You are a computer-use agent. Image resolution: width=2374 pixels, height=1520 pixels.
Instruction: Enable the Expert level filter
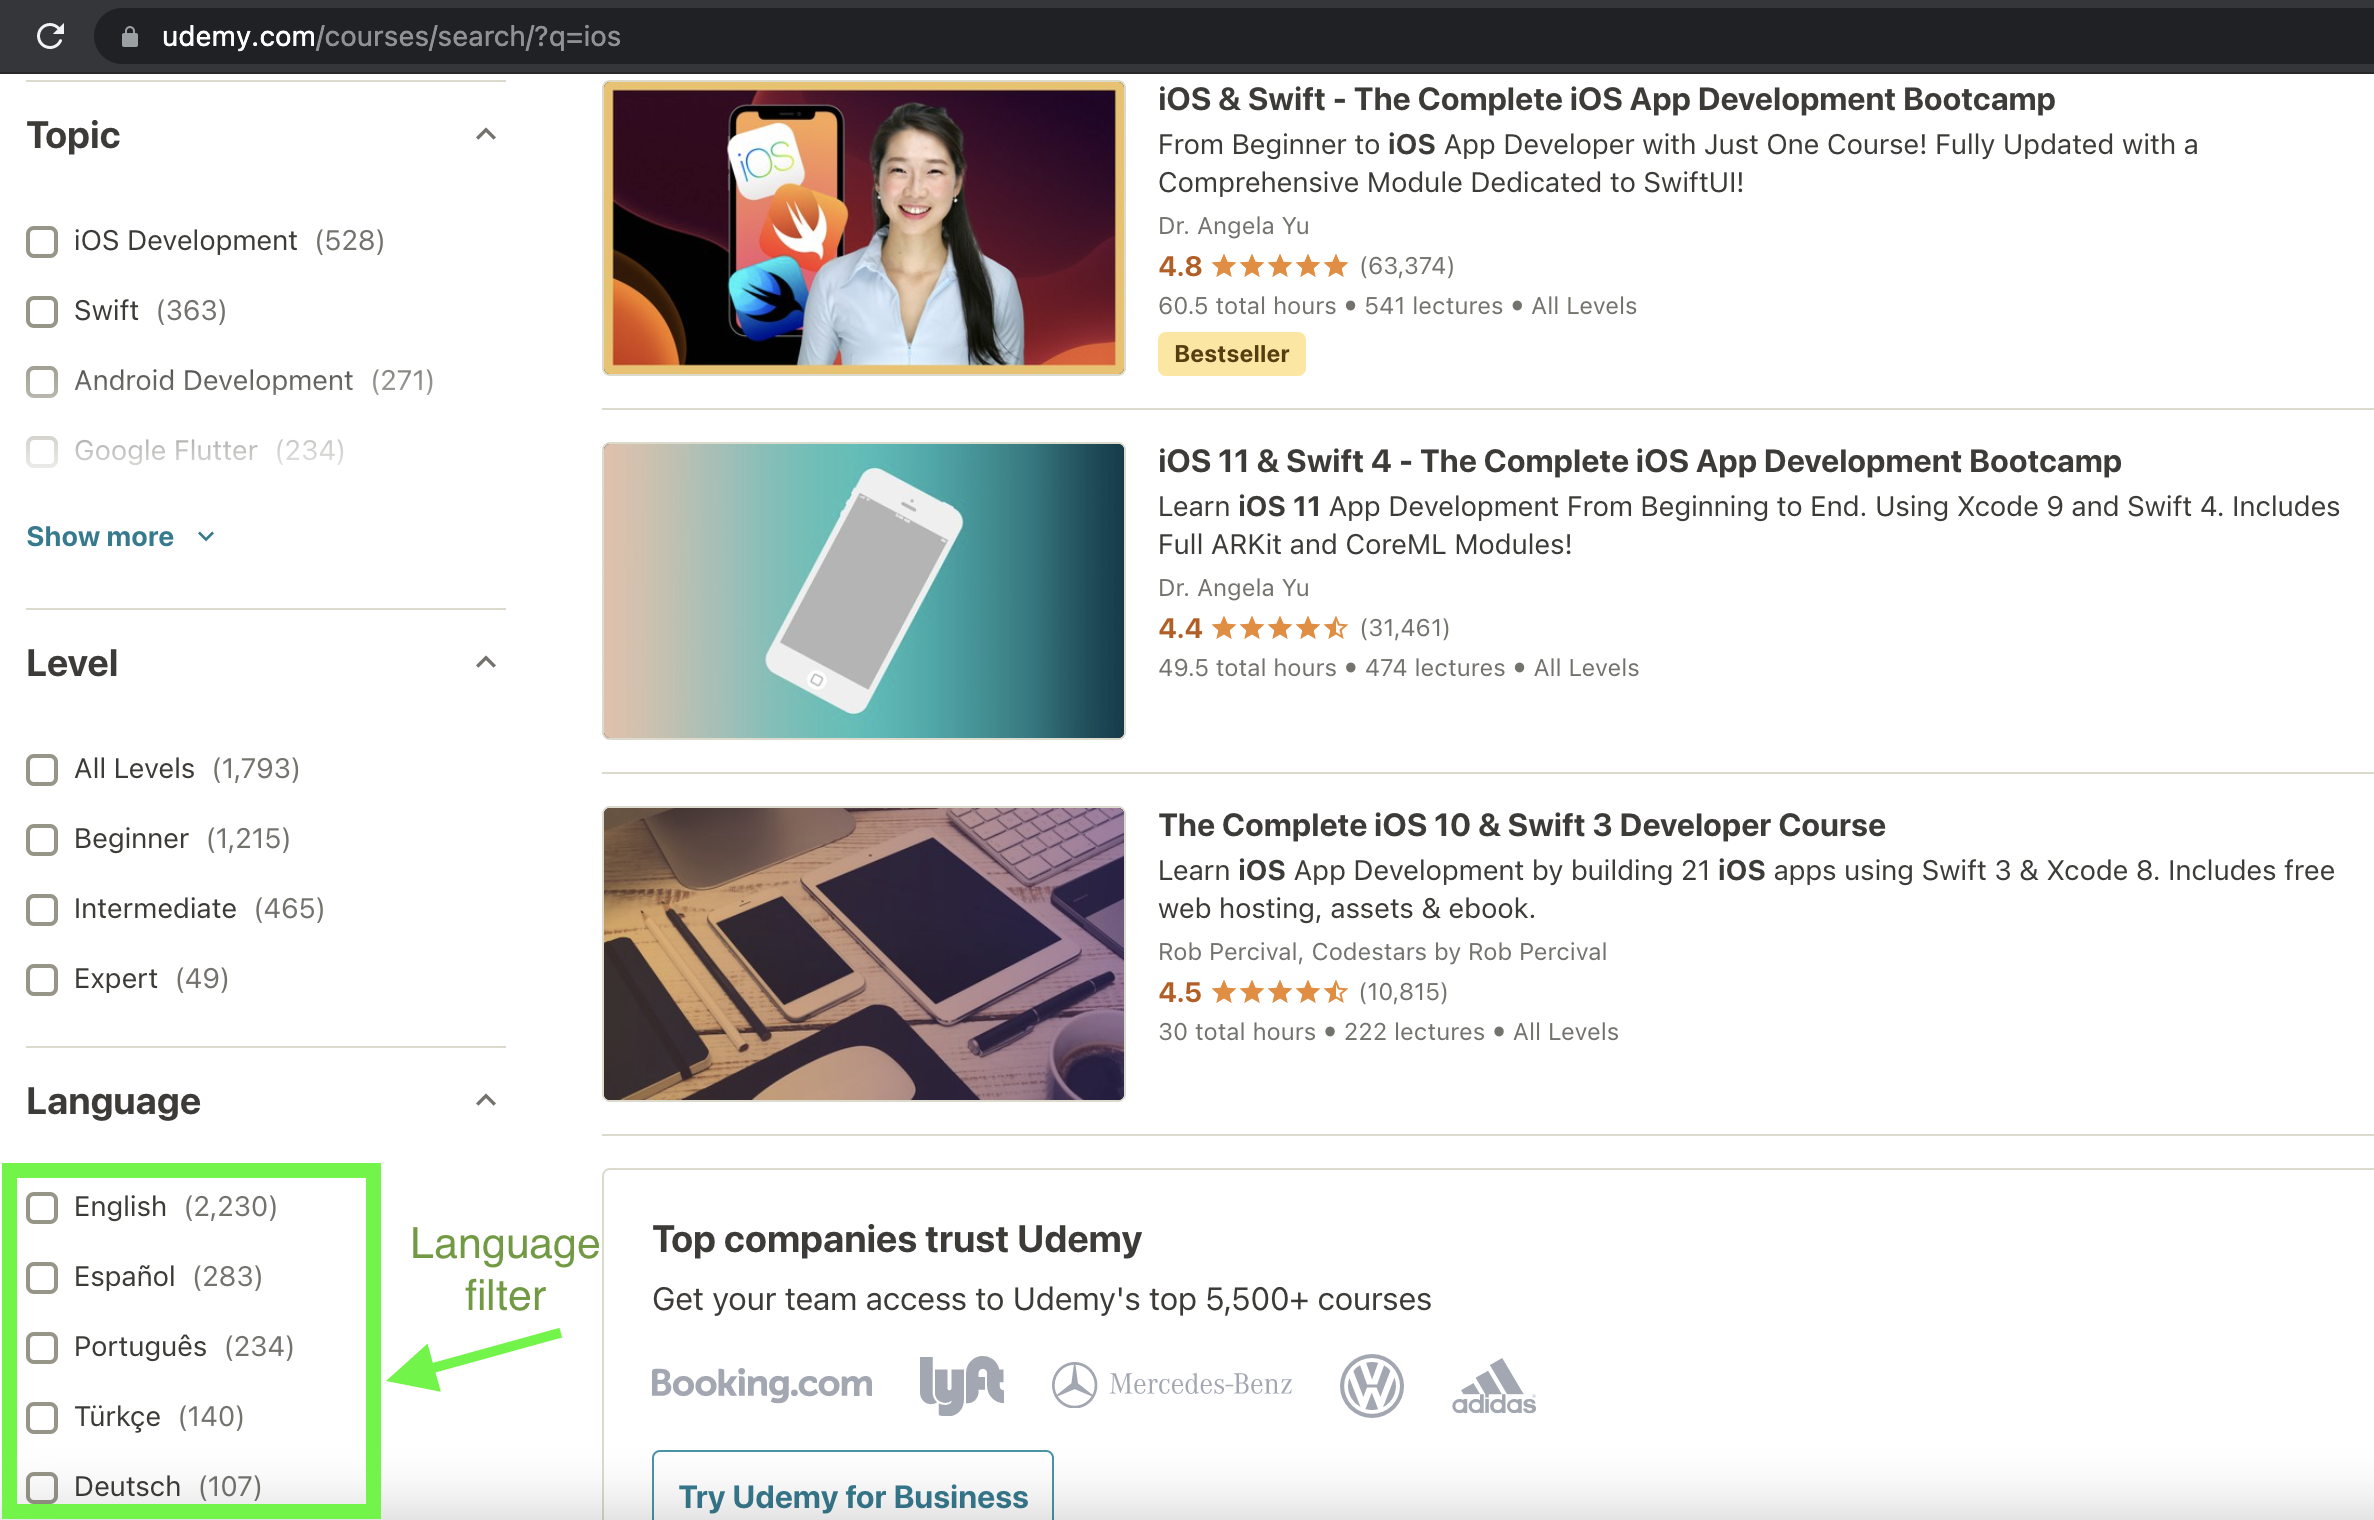point(41,980)
